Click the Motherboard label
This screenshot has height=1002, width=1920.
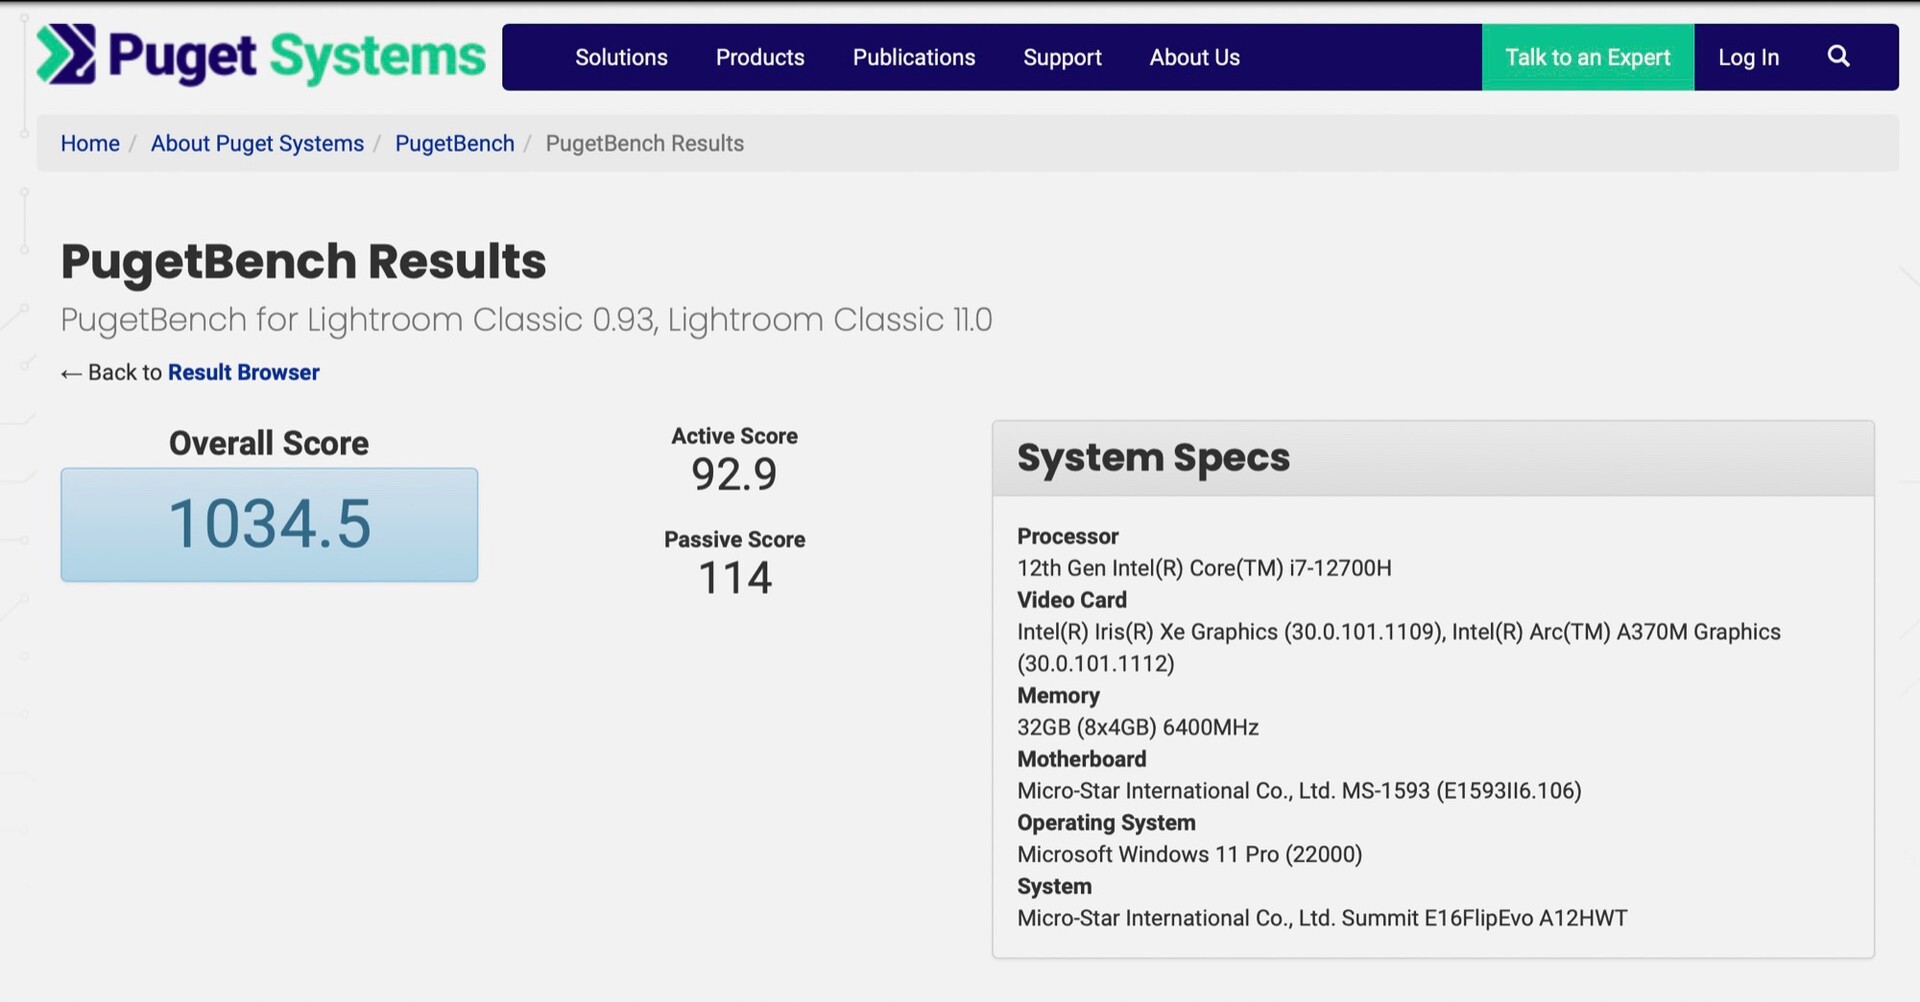tap(1082, 759)
